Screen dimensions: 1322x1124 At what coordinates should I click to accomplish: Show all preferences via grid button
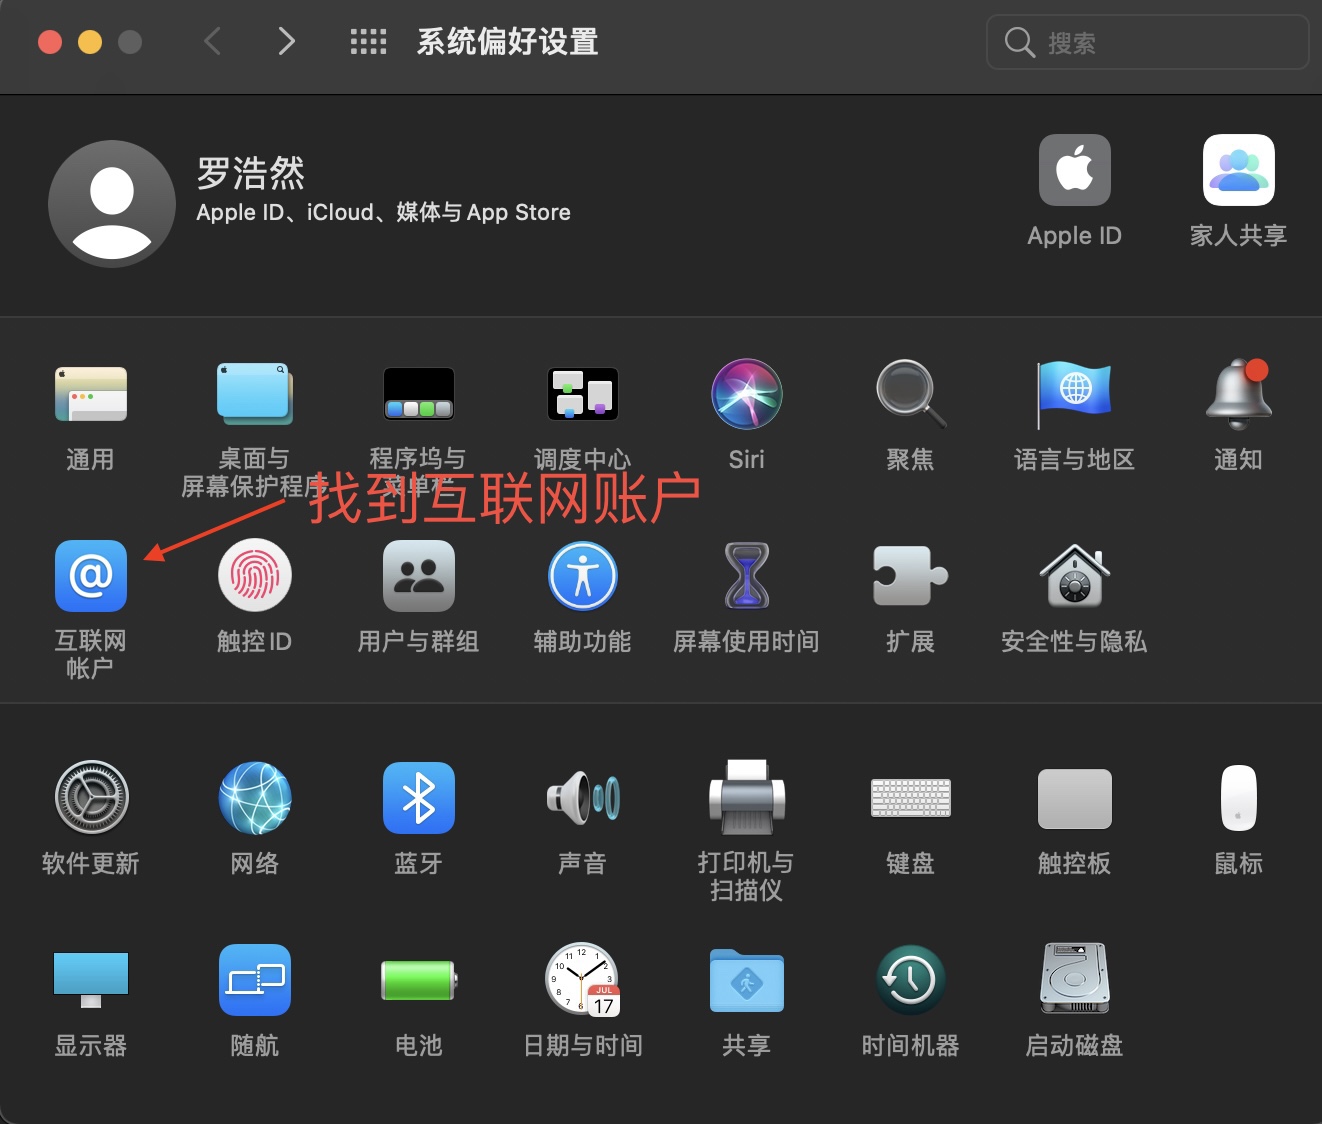(x=368, y=42)
